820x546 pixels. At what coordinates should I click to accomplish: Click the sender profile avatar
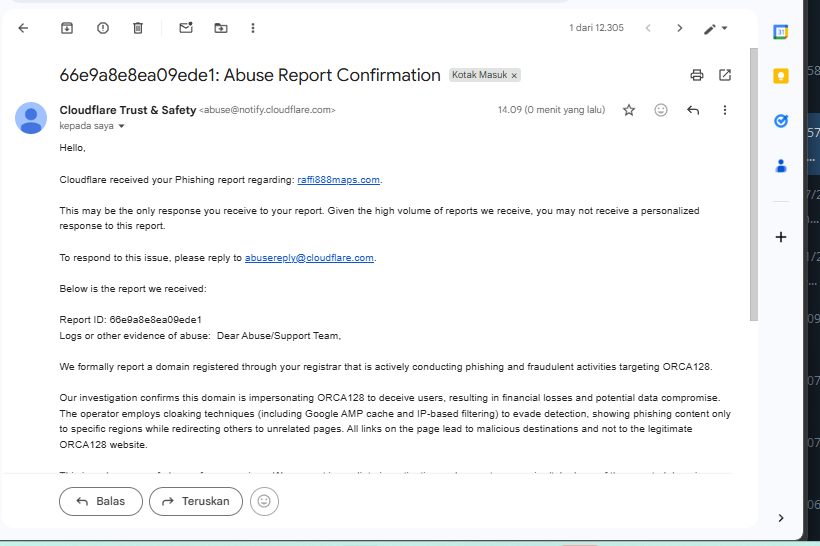click(x=31, y=118)
